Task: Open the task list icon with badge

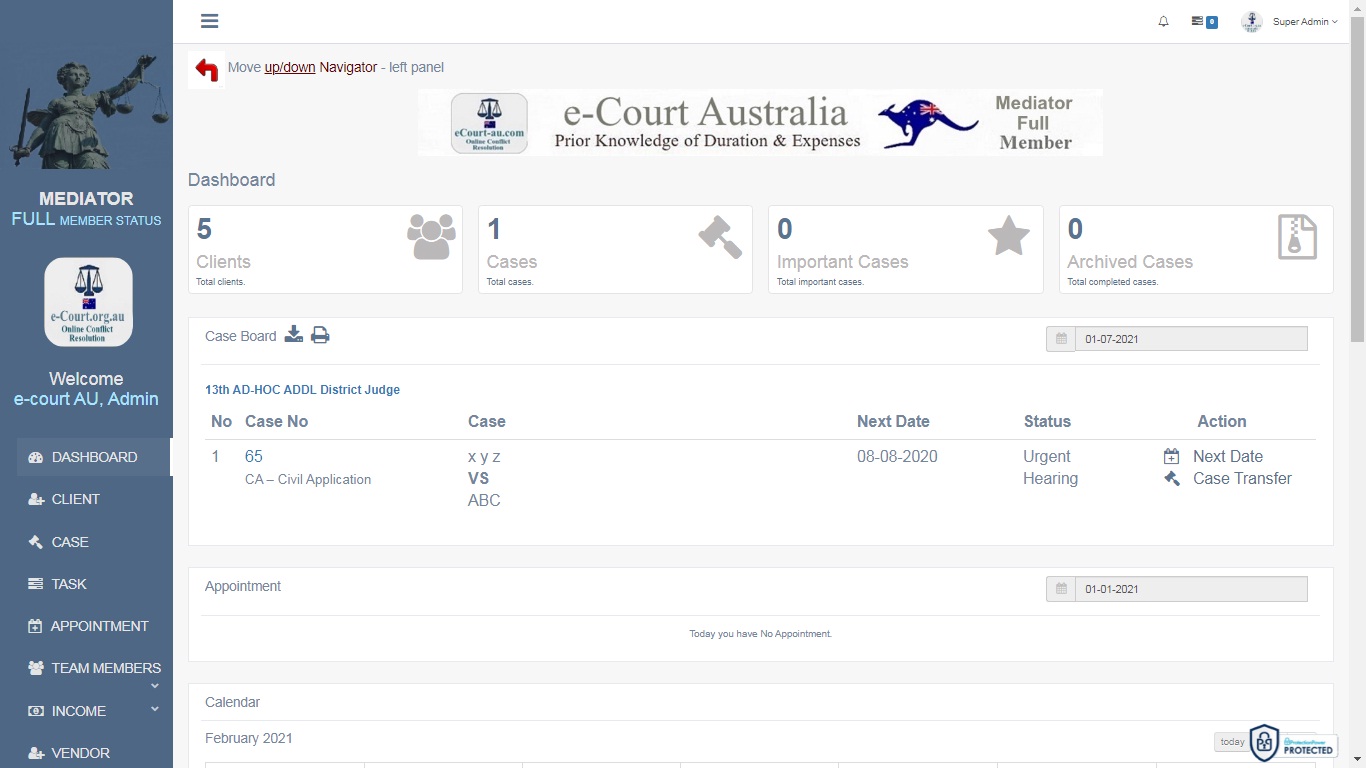Action: coord(1203,21)
